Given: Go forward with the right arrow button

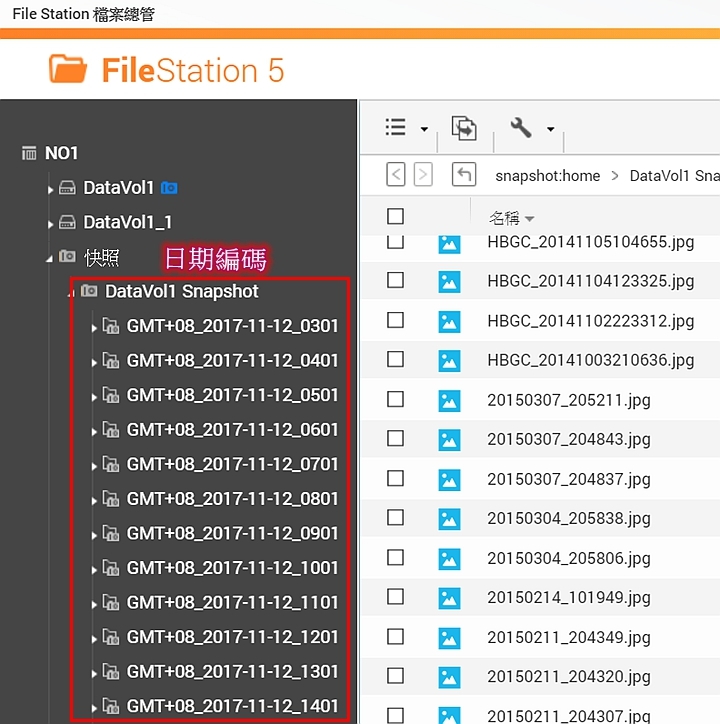Looking at the screenshot, I should tap(423, 175).
